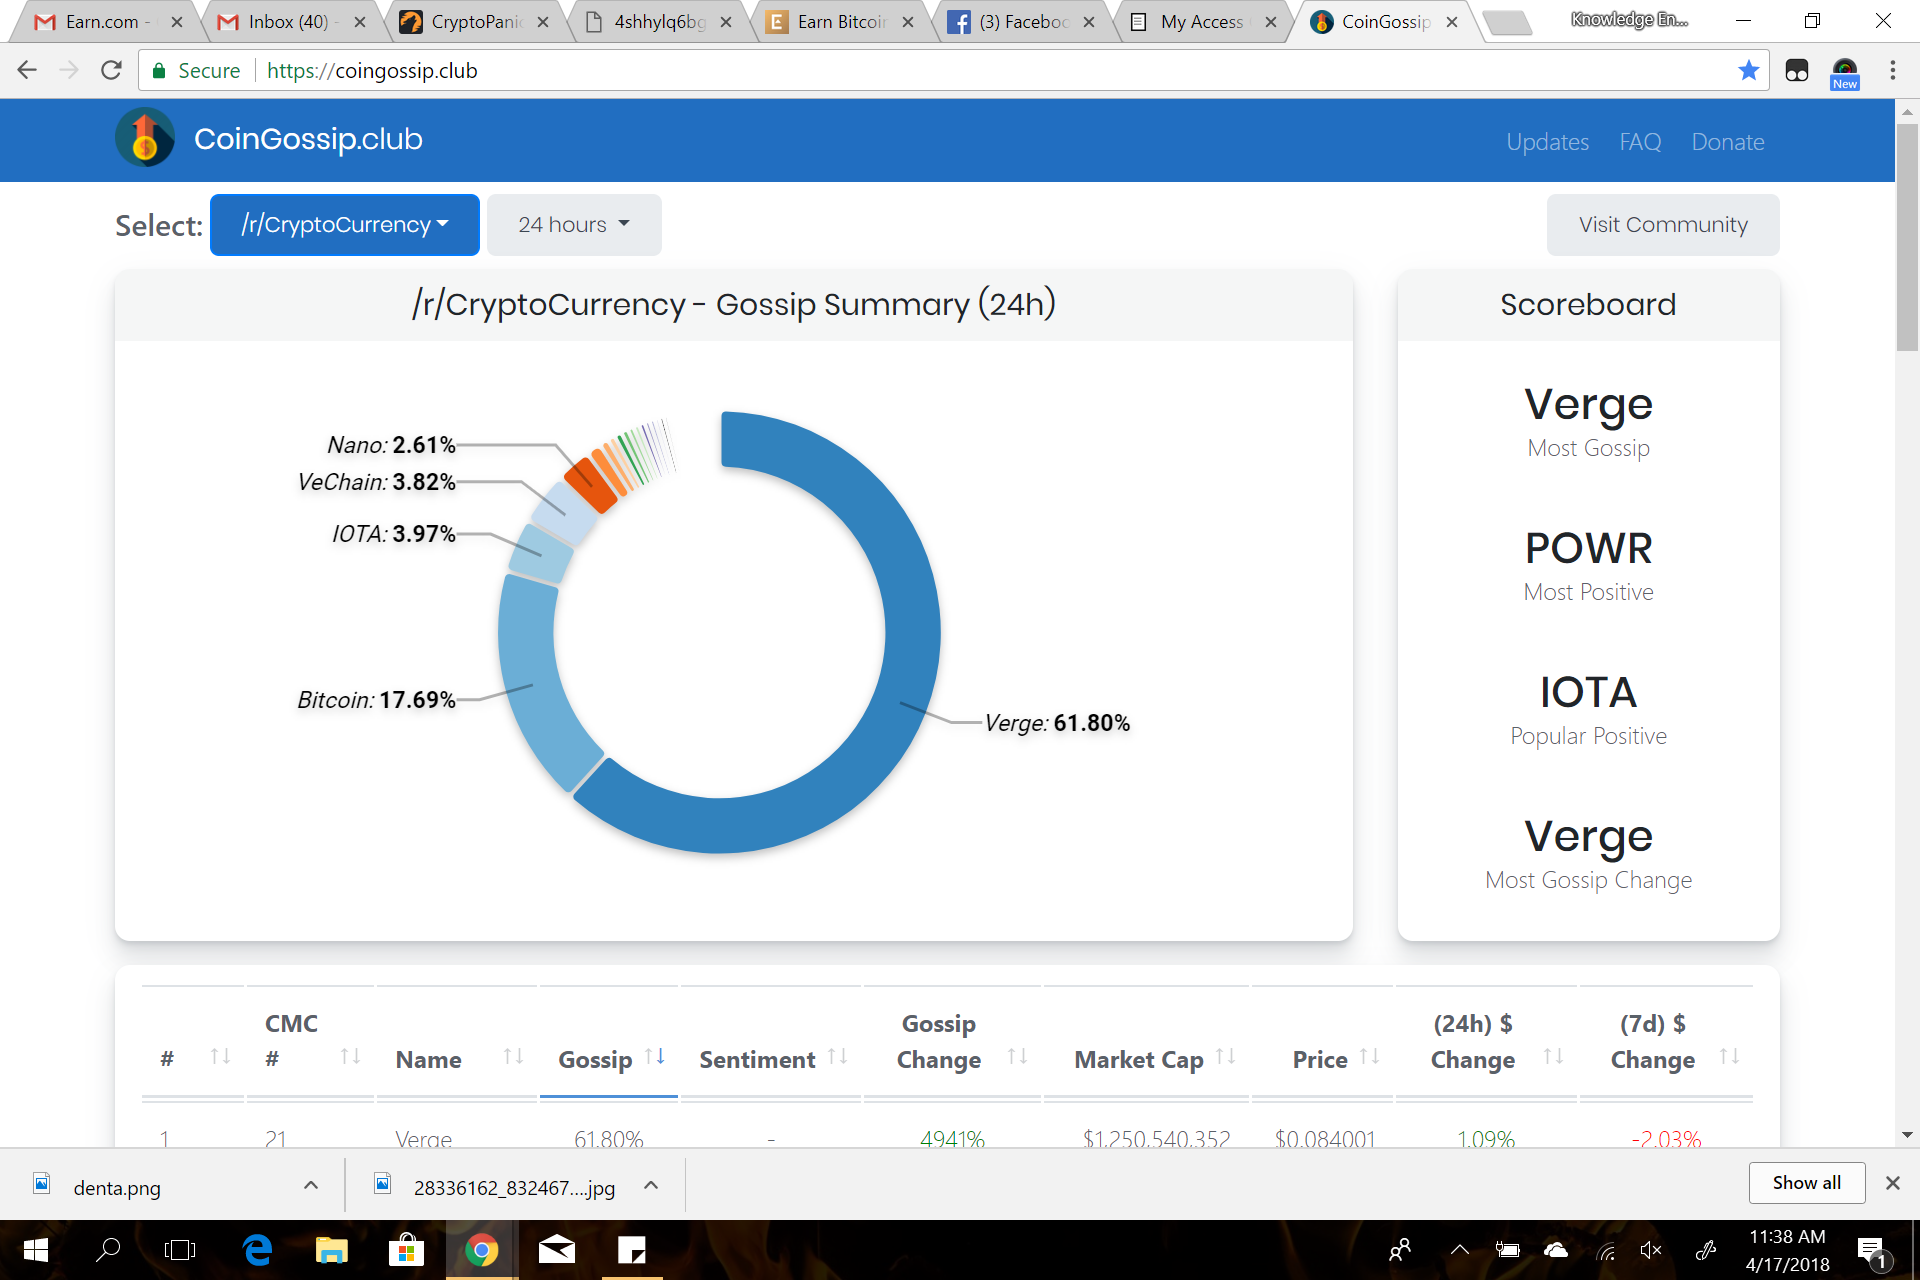Sort by Price column arrows

click(x=1370, y=1057)
